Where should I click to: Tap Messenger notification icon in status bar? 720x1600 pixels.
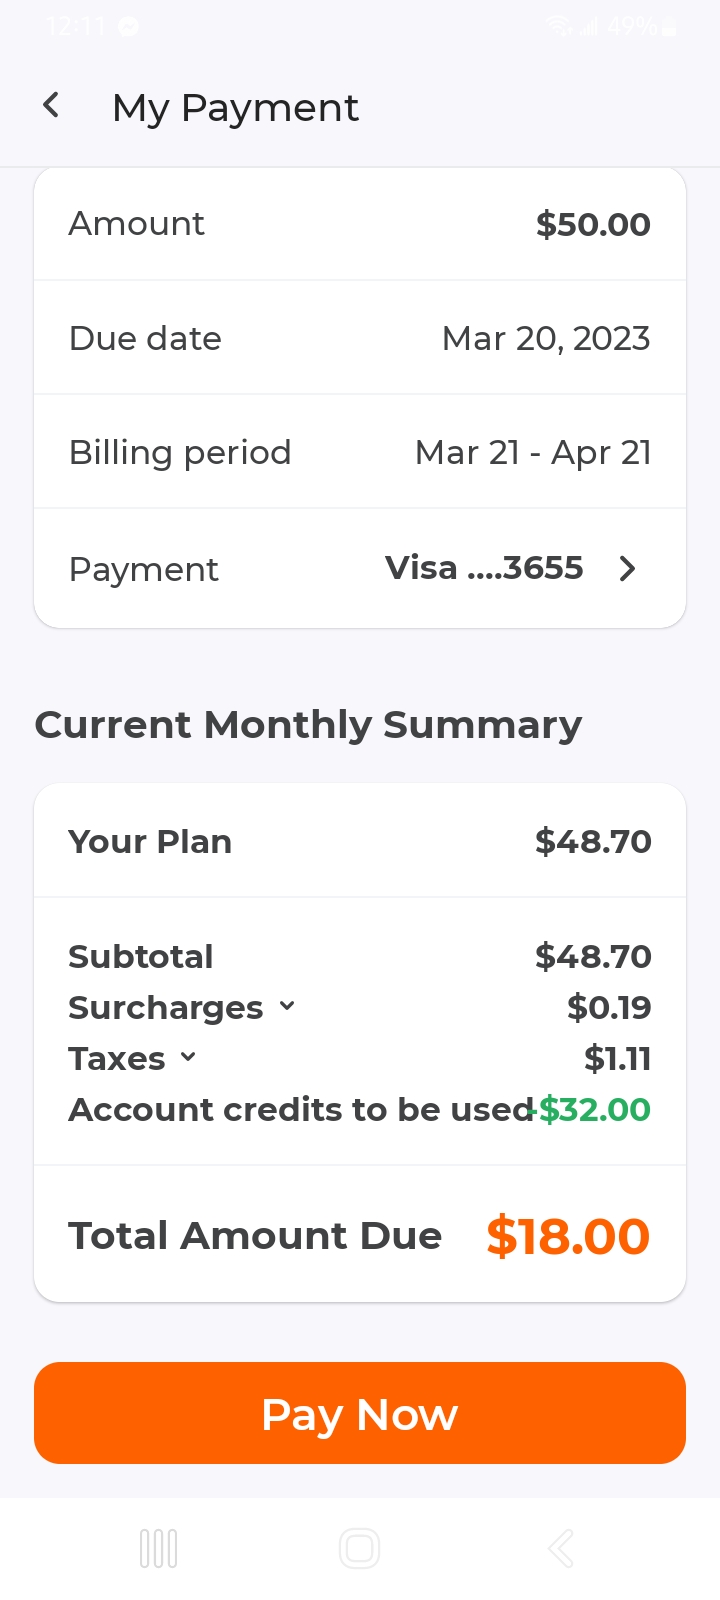129,27
